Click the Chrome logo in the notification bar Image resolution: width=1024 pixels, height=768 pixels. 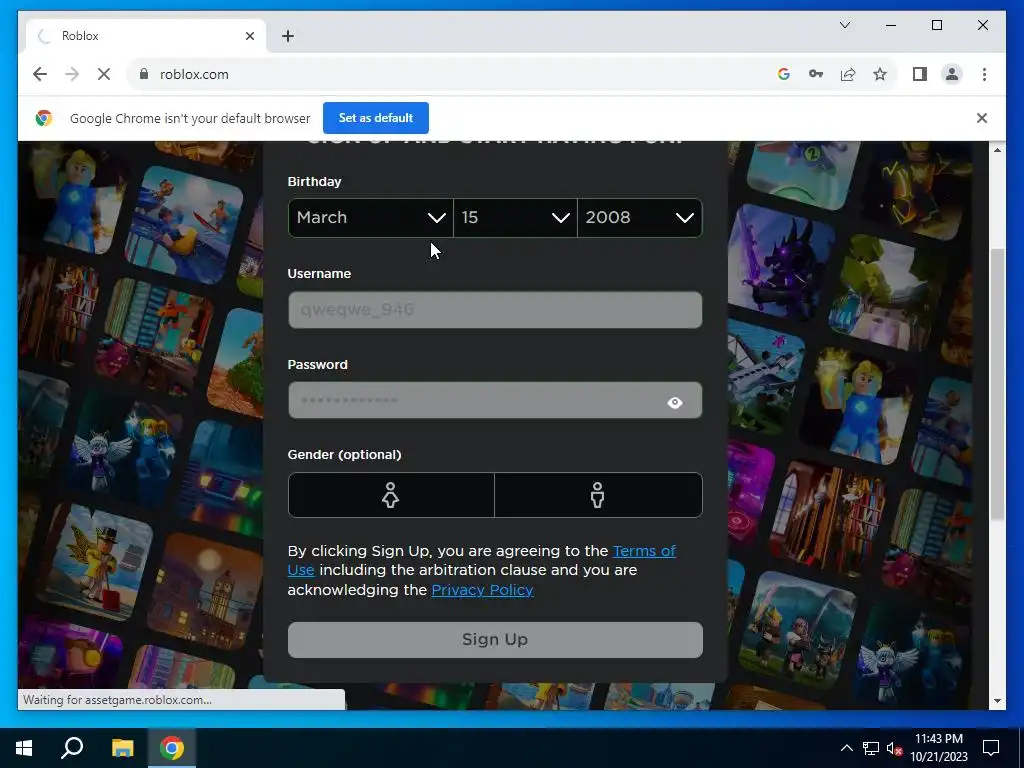pyautogui.click(x=44, y=118)
